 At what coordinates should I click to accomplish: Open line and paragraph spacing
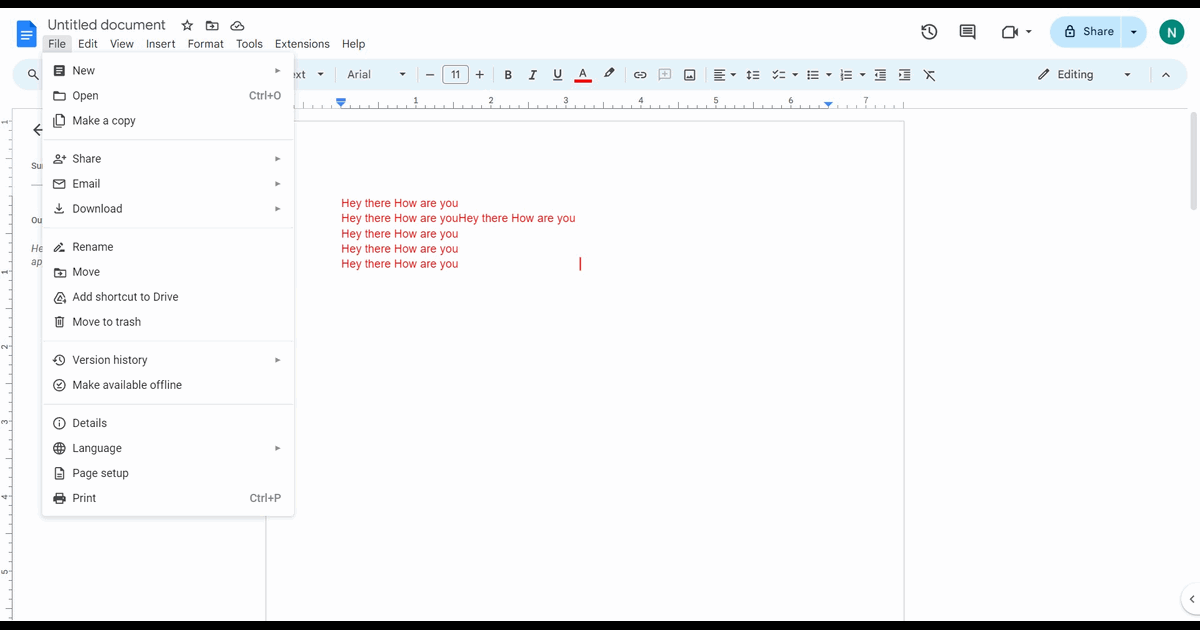(x=753, y=75)
